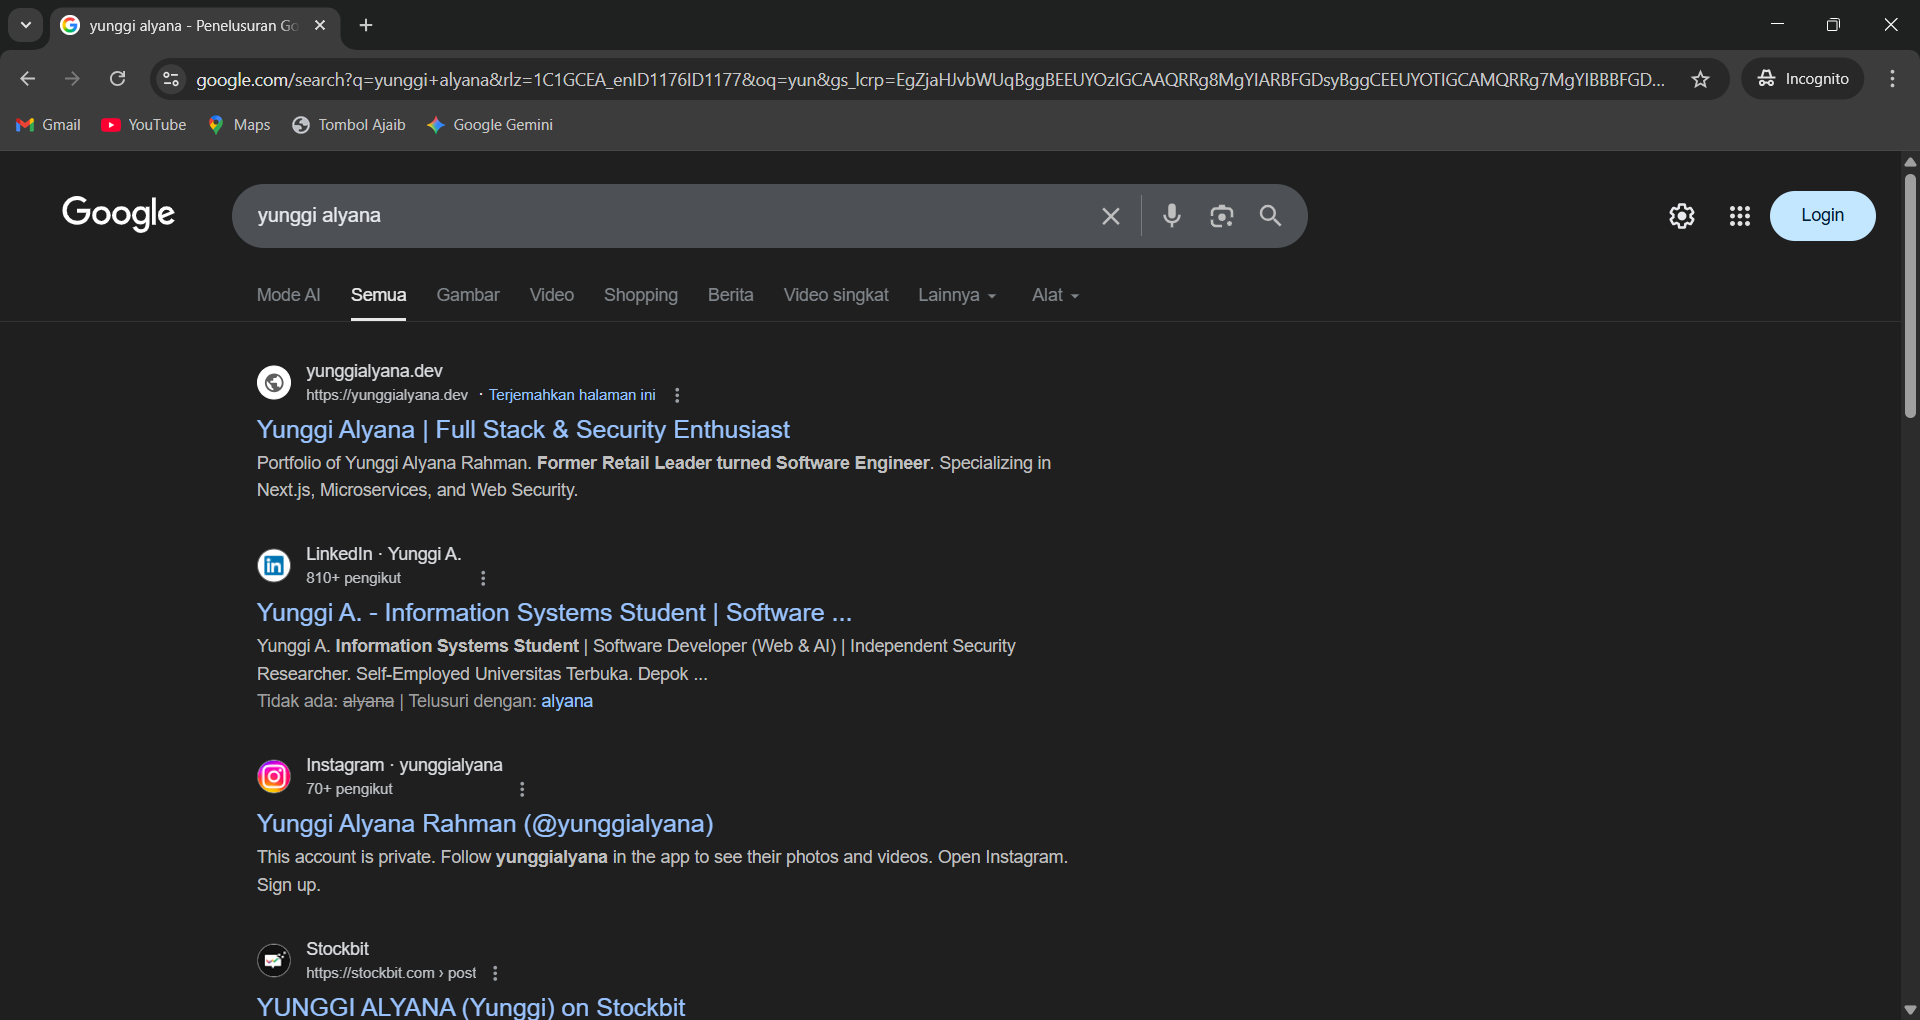Viewport: 1920px width, 1020px height.
Task: Click the 'alyana' Telusuri dengan link
Action: click(567, 701)
